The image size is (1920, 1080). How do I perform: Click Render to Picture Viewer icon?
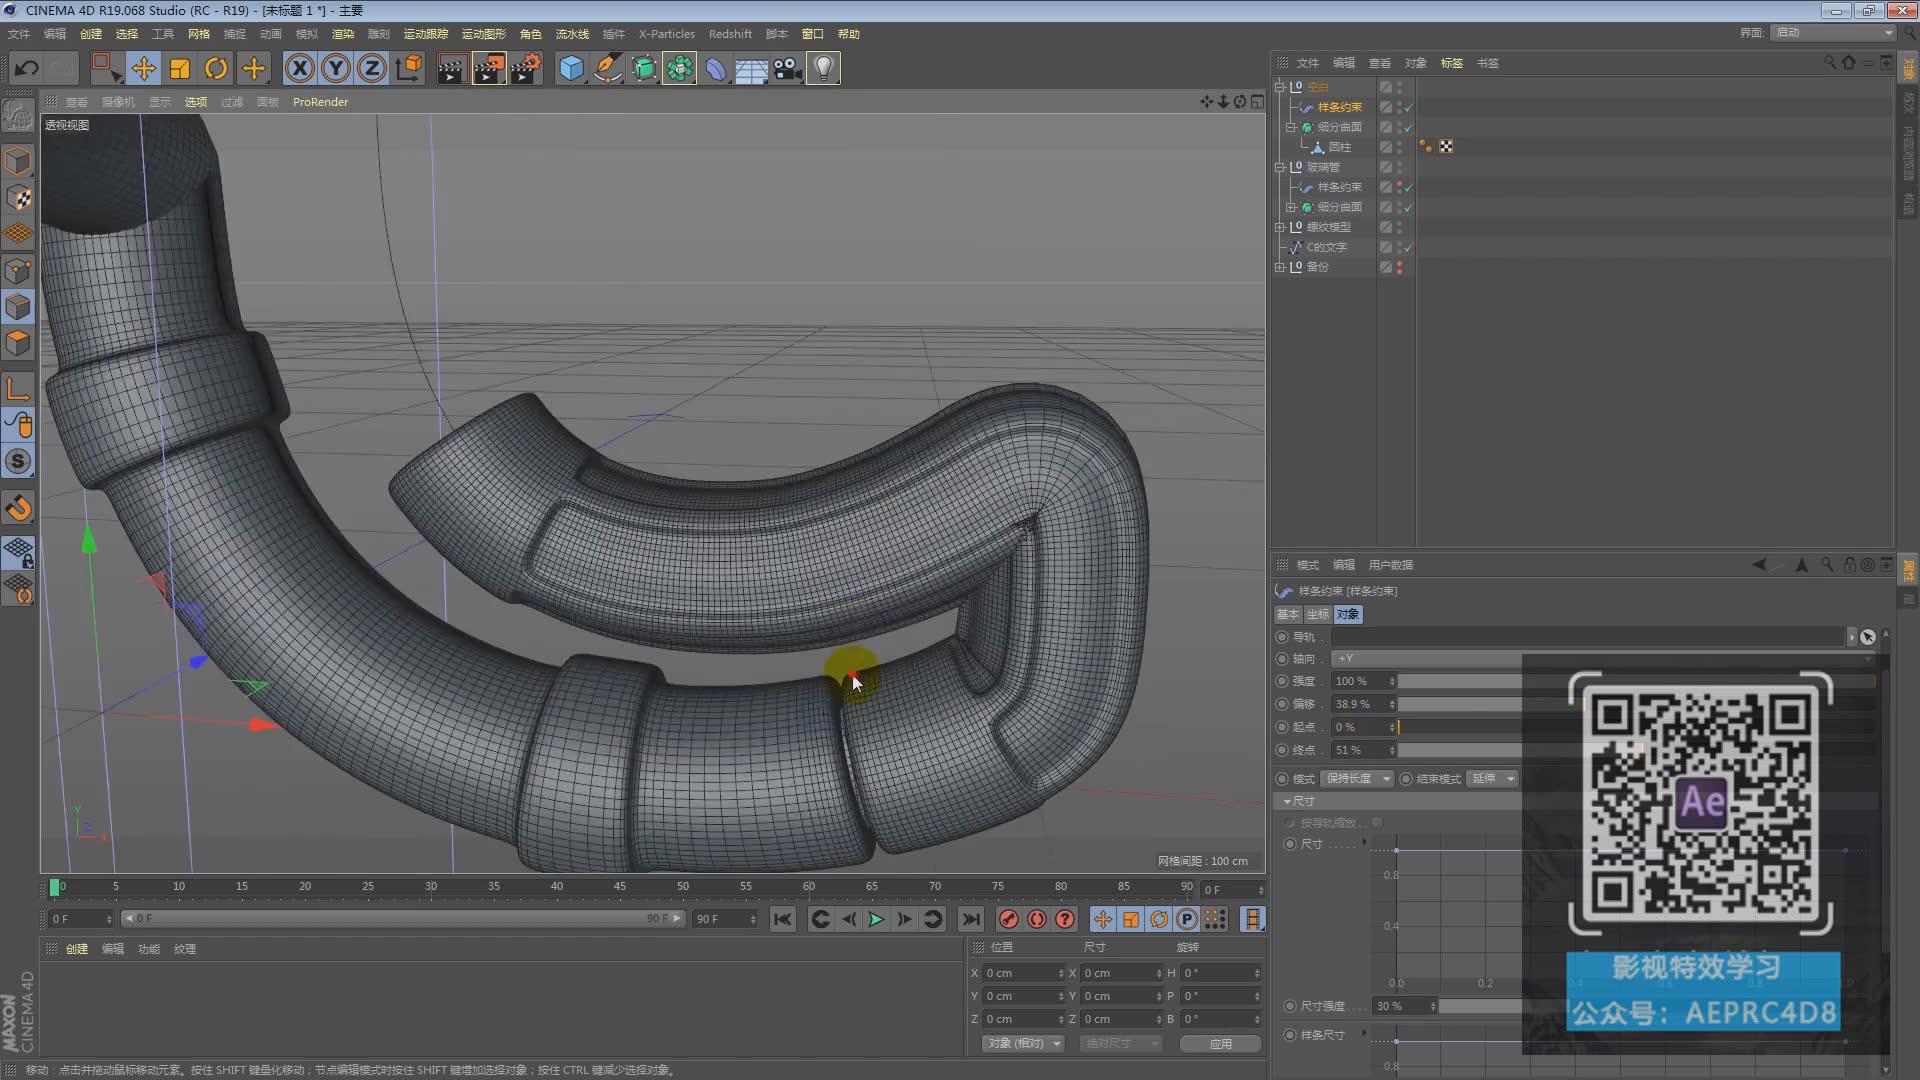(x=488, y=68)
